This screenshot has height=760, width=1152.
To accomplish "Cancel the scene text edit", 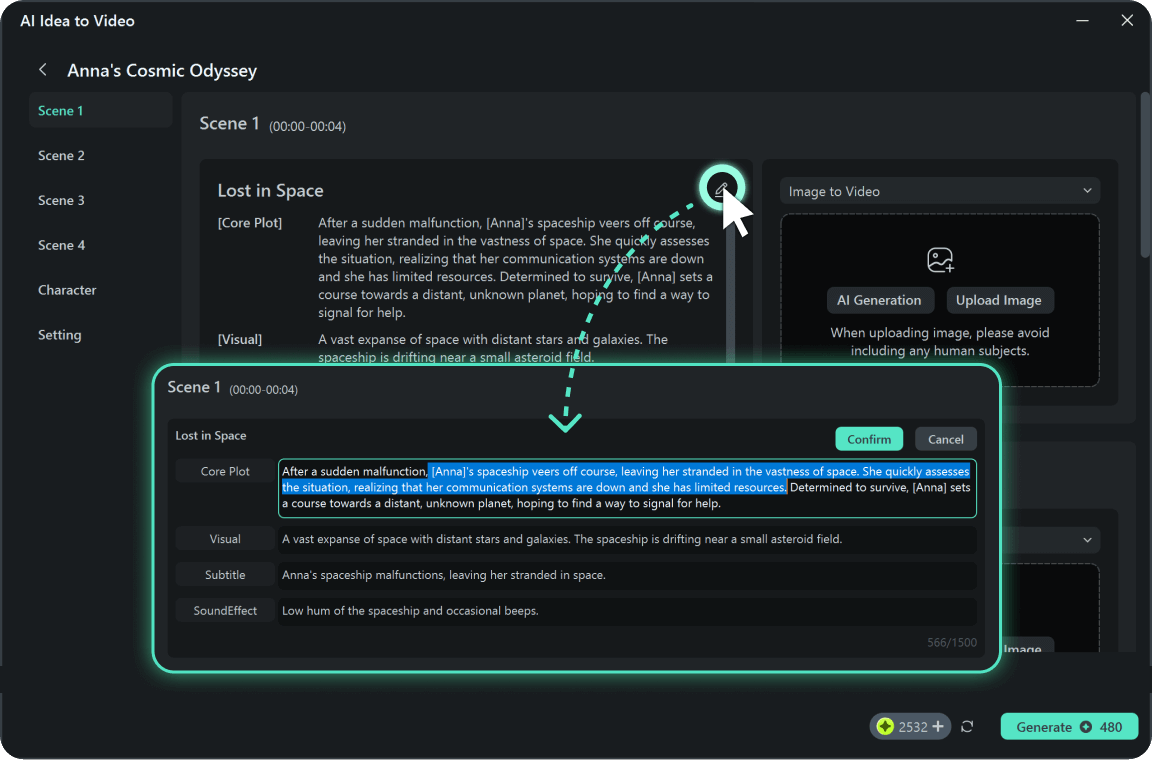I will [945, 439].
